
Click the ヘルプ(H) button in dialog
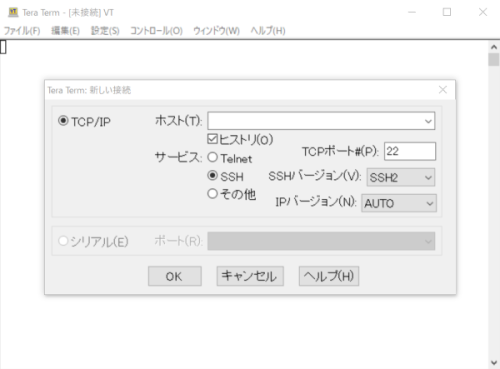coord(329,276)
